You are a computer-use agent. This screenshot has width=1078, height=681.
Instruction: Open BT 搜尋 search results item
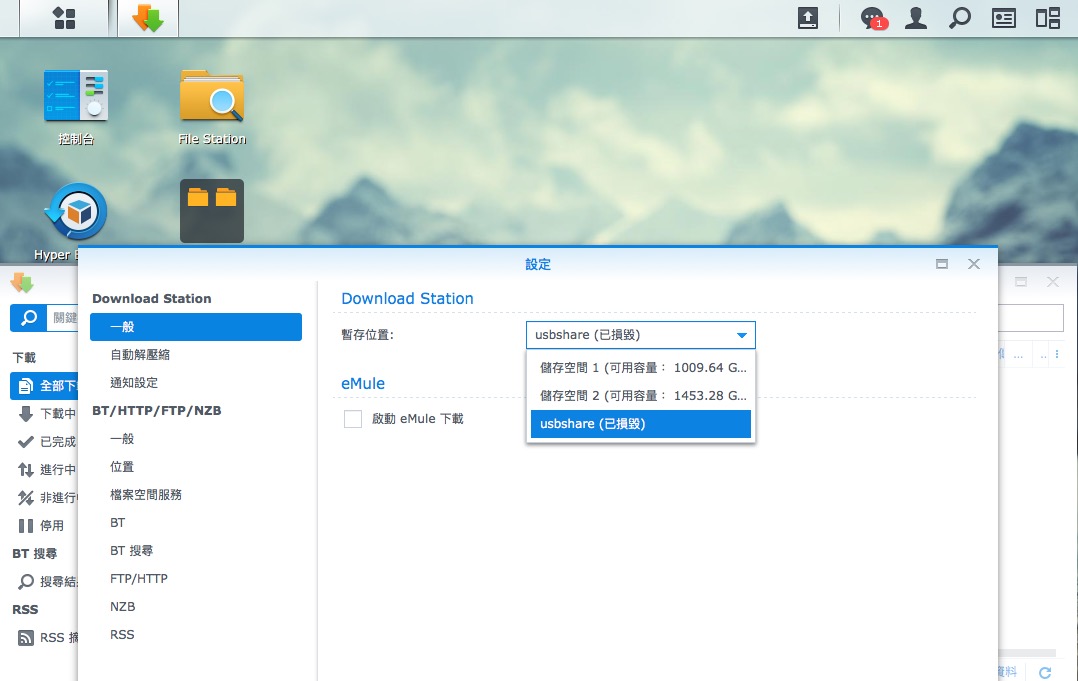45,581
